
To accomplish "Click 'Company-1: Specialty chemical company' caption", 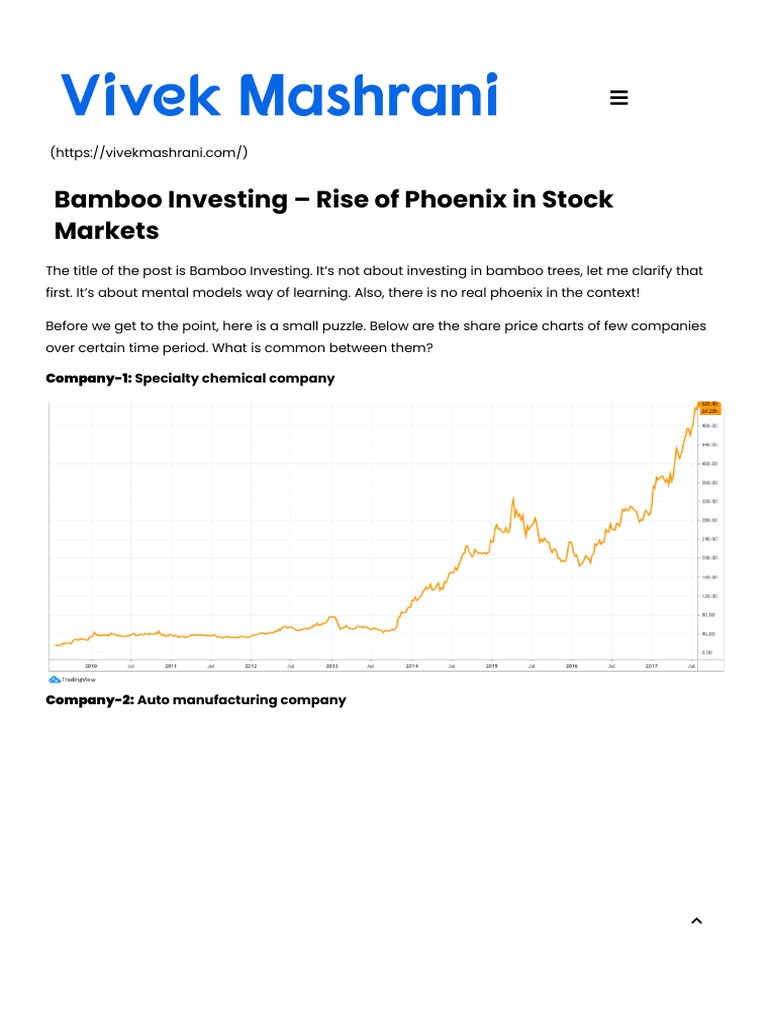I will point(190,378).
